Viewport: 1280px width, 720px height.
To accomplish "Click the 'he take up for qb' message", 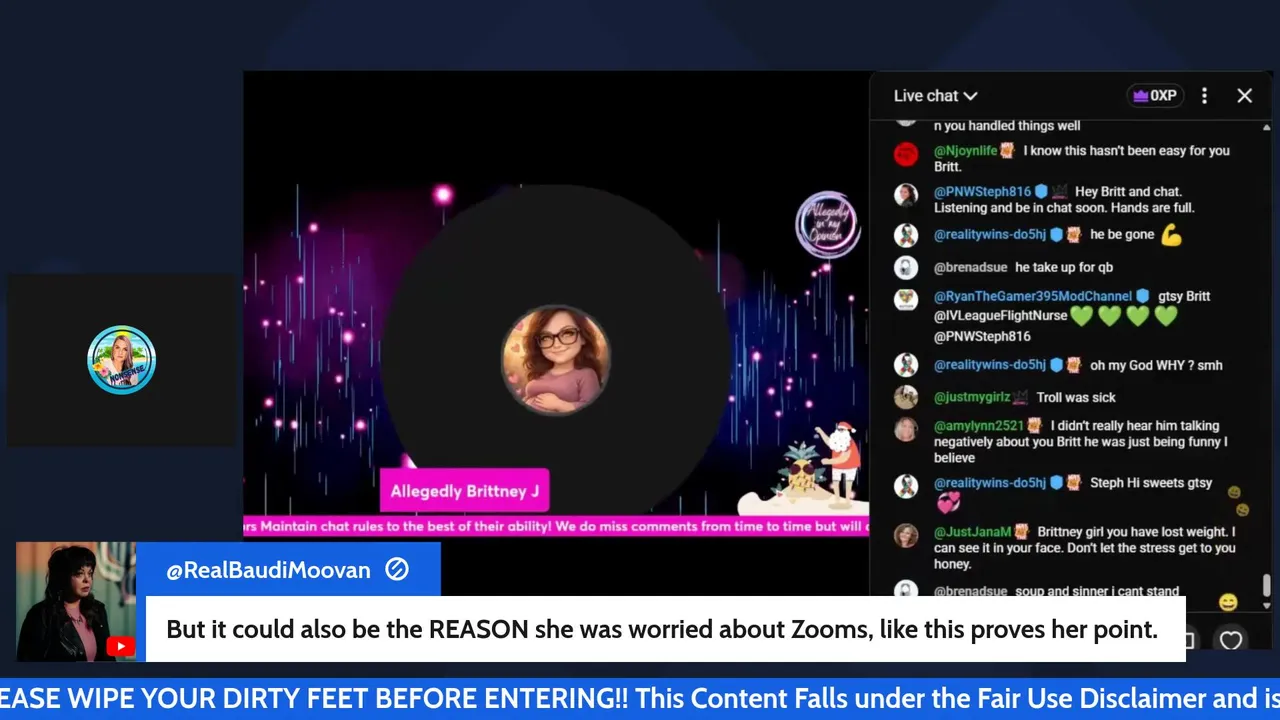I will tap(1064, 267).
